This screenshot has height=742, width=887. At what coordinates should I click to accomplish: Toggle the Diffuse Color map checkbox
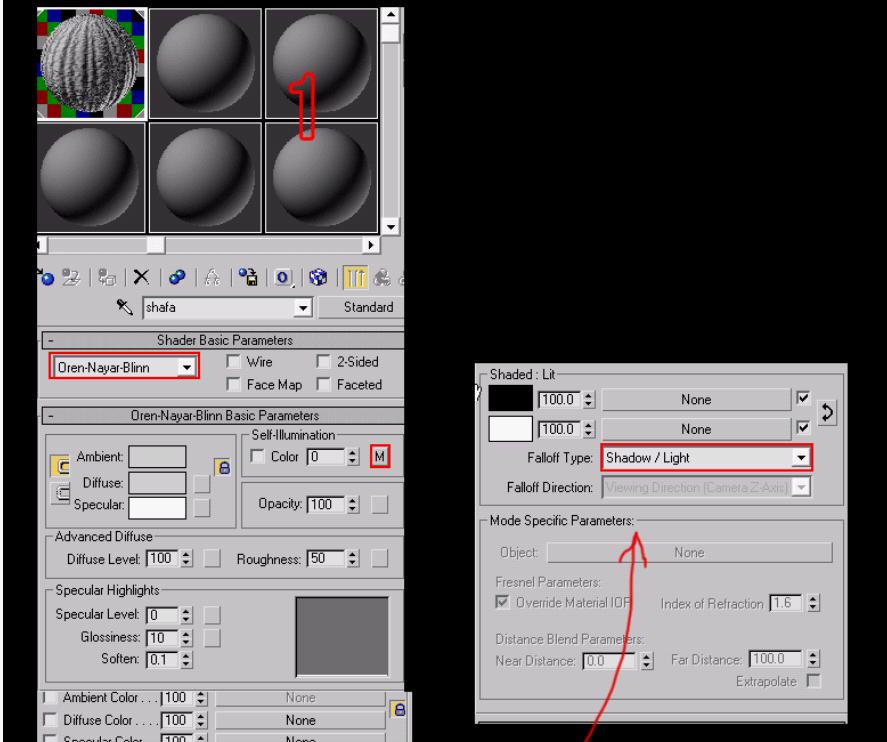tap(50, 720)
